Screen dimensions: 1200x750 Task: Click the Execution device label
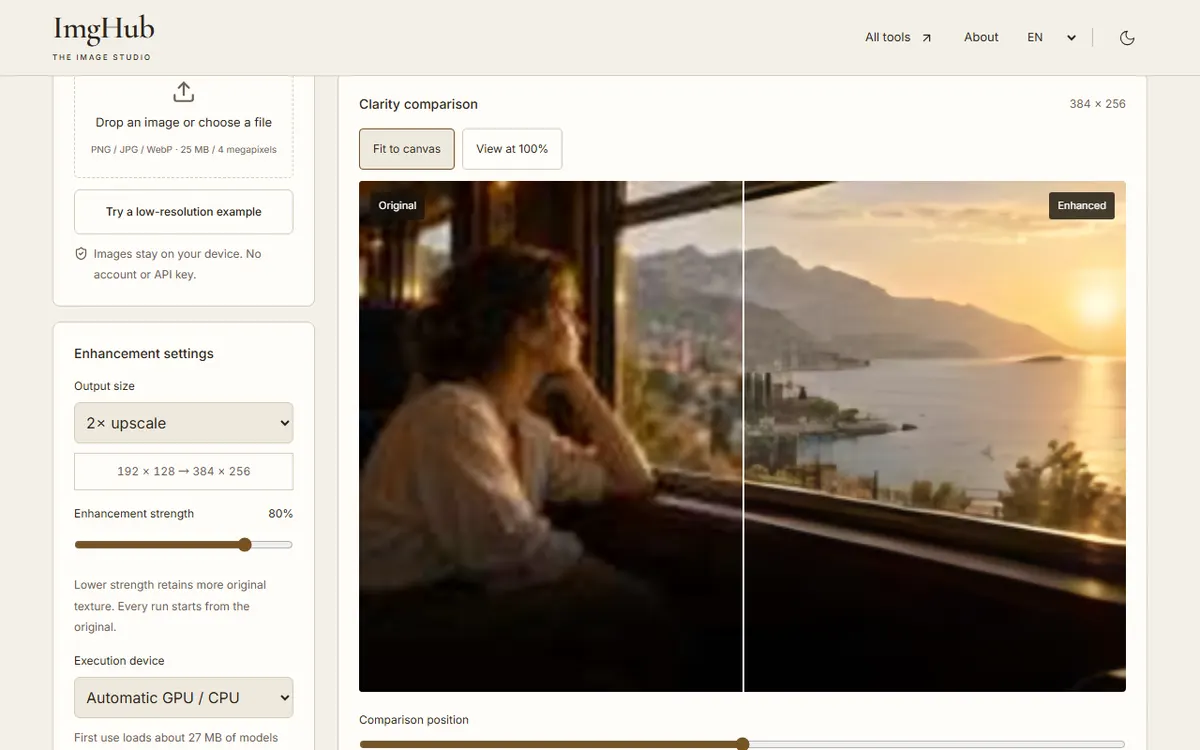coord(119,661)
